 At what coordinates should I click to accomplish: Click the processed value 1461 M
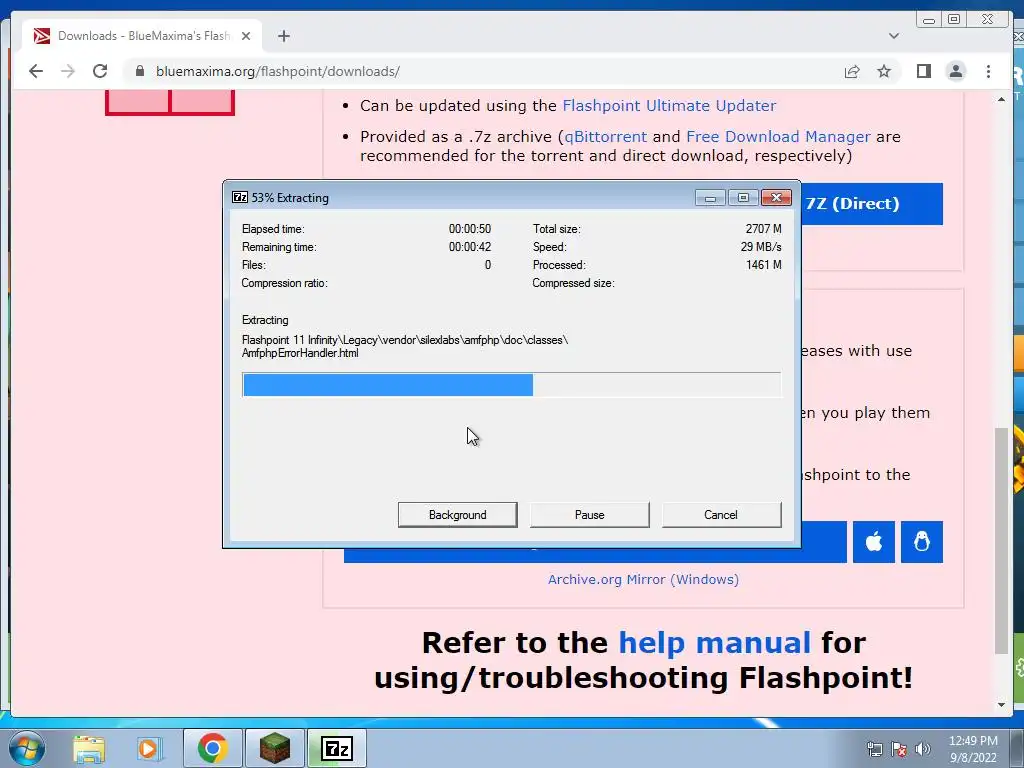point(763,265)
